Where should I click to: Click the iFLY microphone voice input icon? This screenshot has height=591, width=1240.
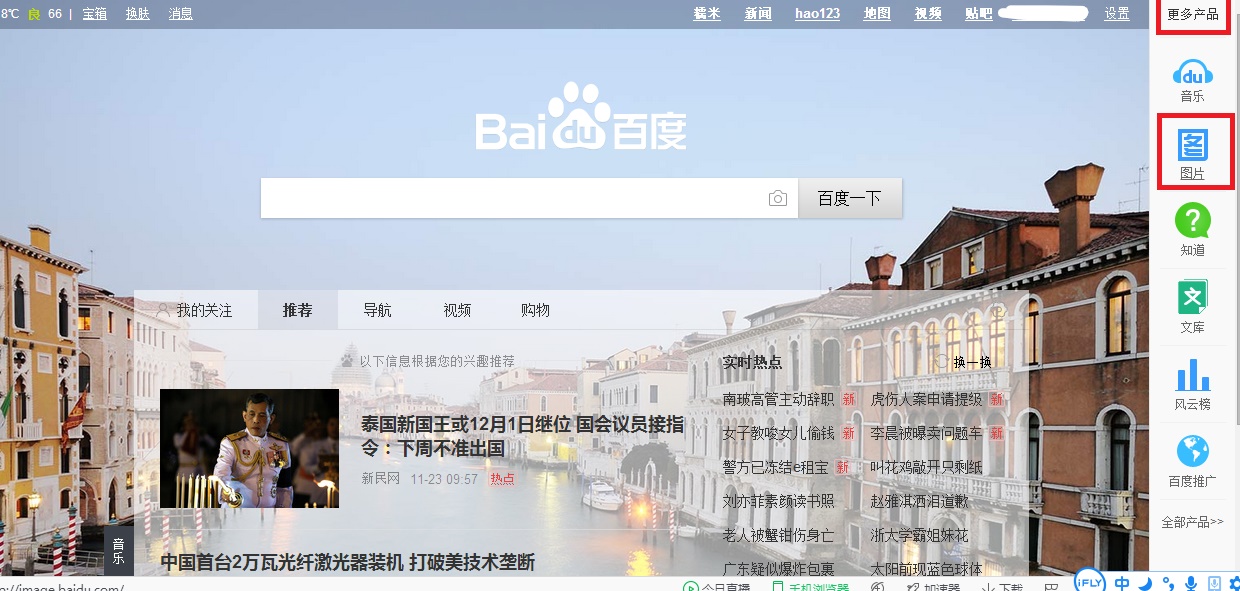pyautogui.click(x=1191, y=583)
